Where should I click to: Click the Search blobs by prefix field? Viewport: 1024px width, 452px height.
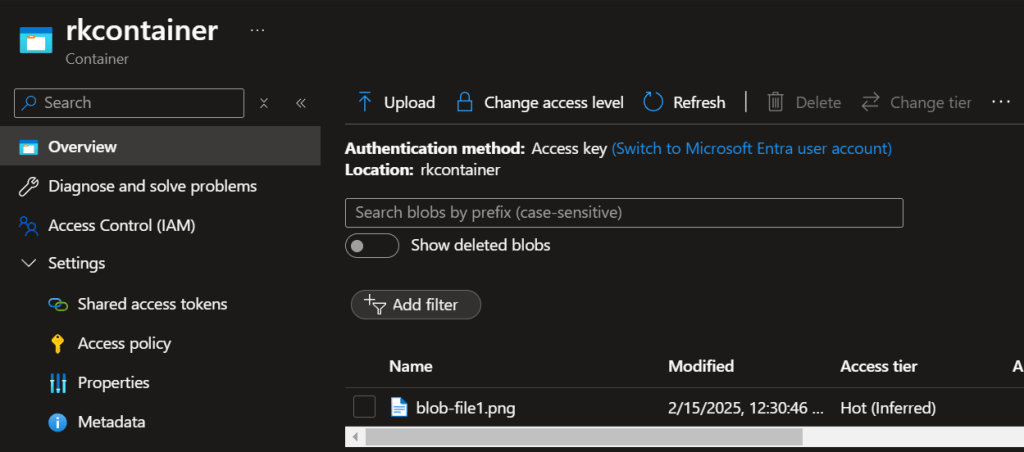(x=623, y=213)
